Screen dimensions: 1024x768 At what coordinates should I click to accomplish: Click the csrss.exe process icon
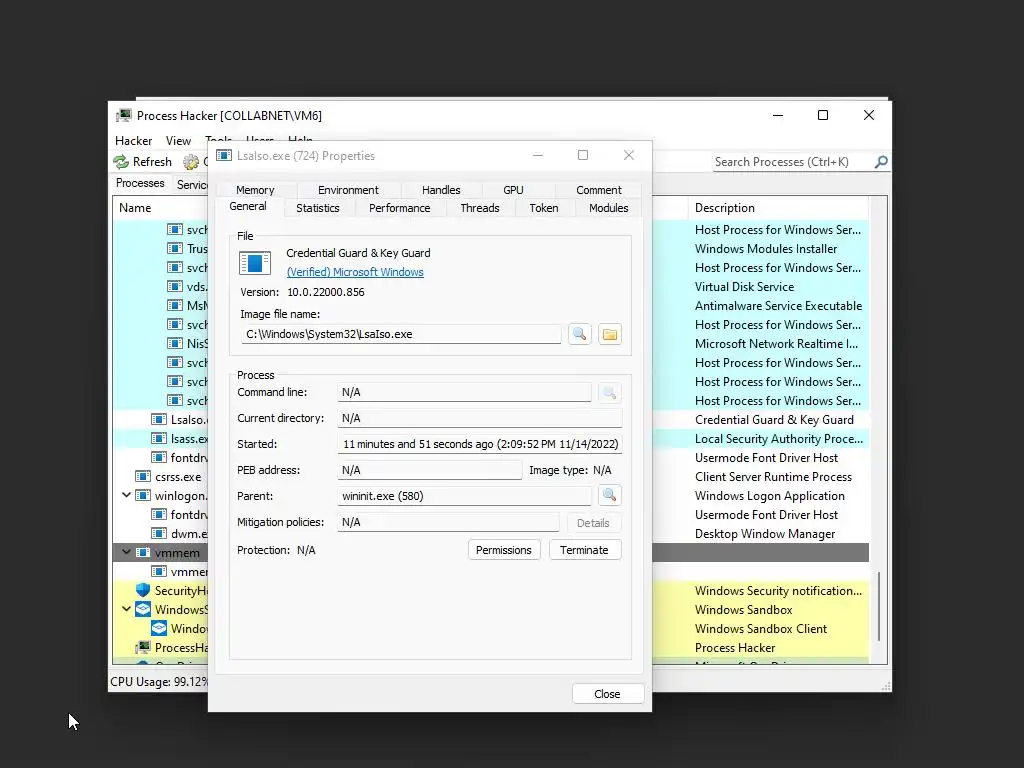point(143,477)
